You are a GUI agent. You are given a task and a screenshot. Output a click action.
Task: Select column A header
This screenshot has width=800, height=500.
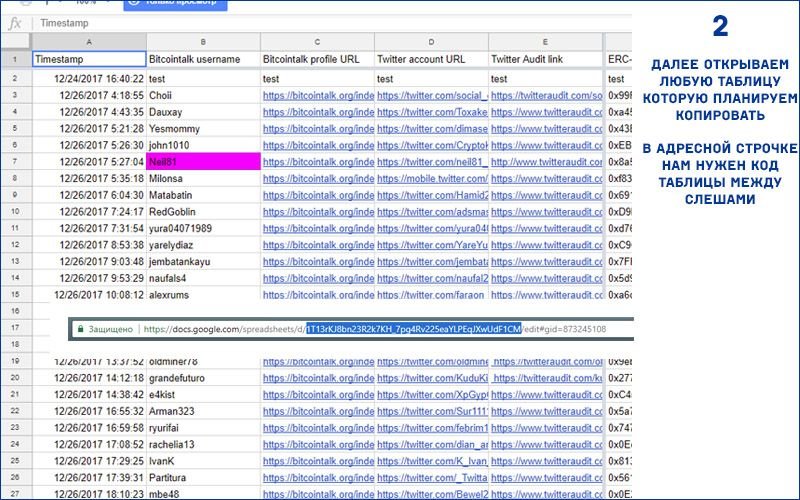89,42
